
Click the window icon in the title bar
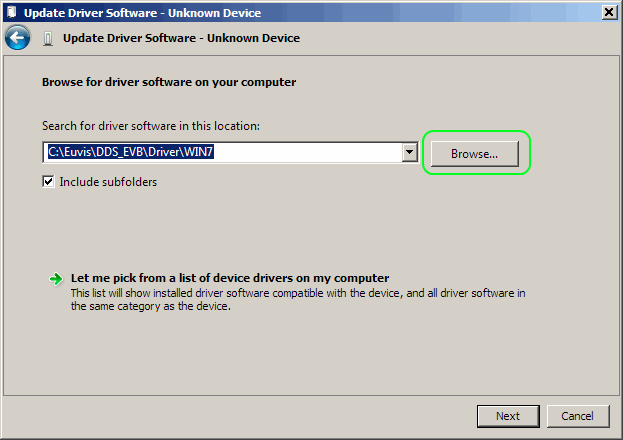(11, 12)
